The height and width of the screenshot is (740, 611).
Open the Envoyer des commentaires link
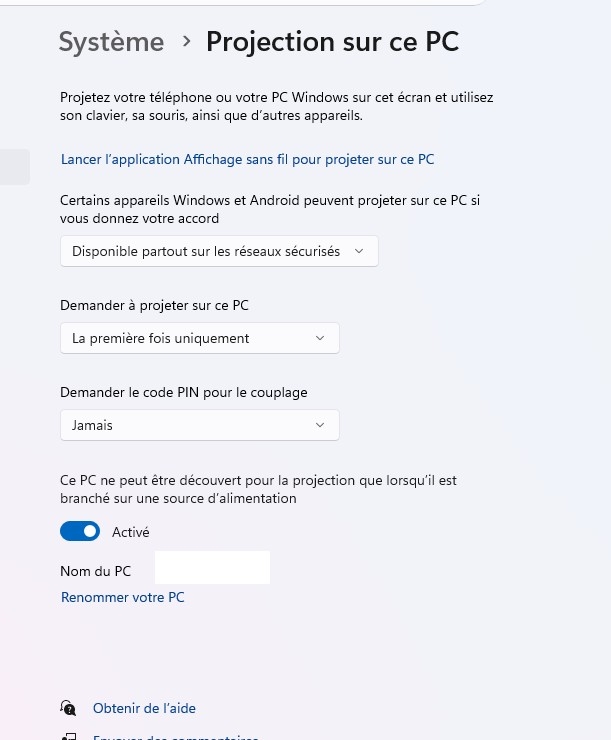click(176, 738)
